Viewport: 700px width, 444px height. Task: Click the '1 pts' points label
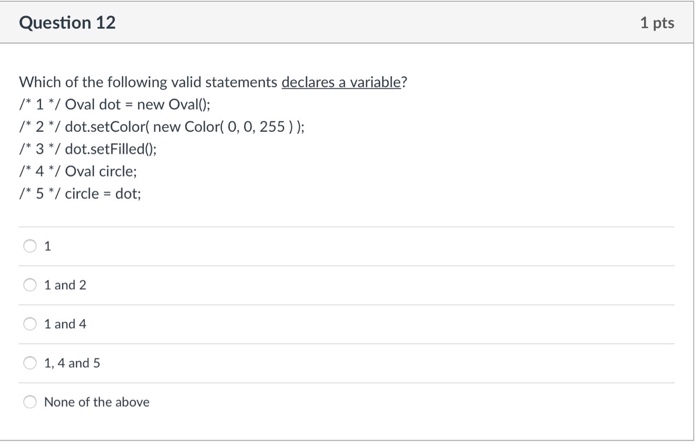[657, 22]
